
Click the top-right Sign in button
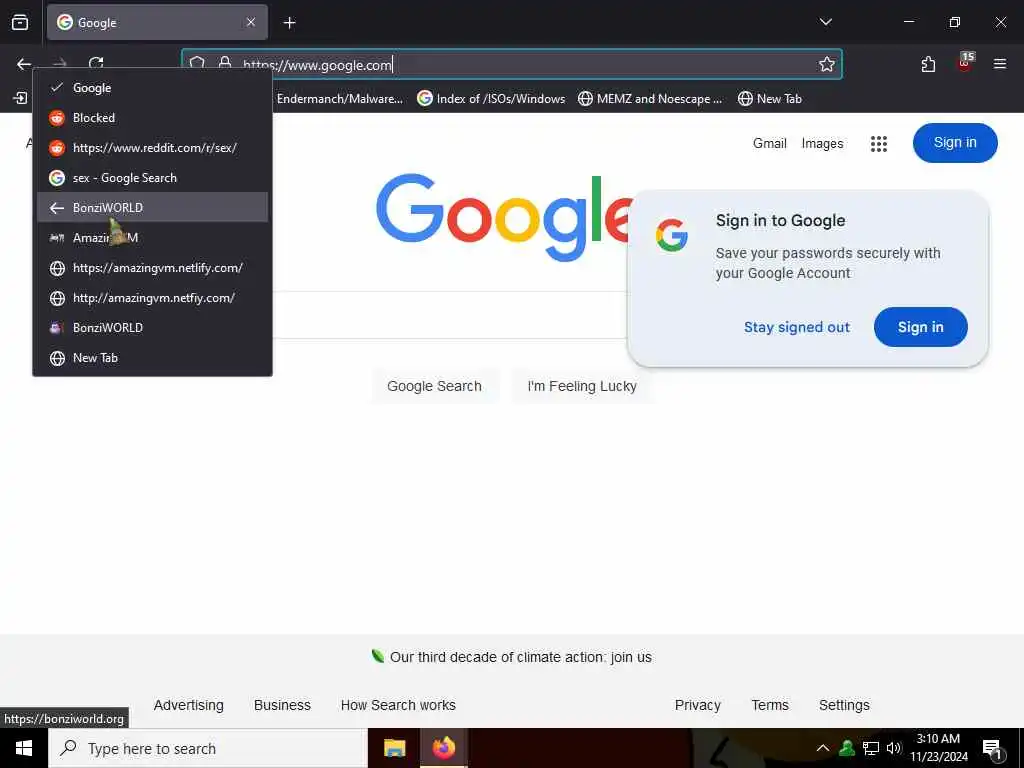(x=955, y=142)
